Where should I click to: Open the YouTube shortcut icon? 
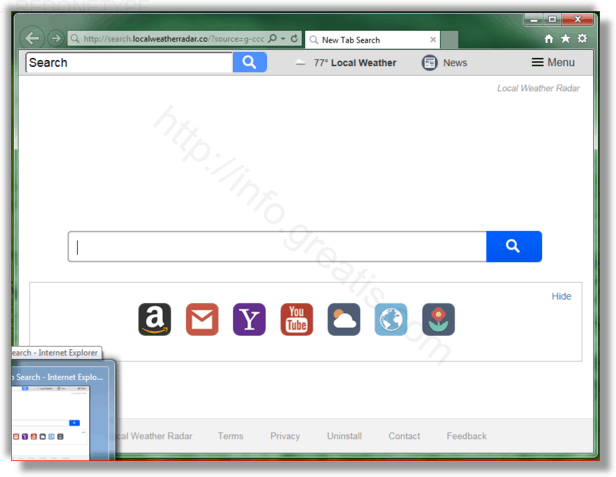tap(297, 319)
